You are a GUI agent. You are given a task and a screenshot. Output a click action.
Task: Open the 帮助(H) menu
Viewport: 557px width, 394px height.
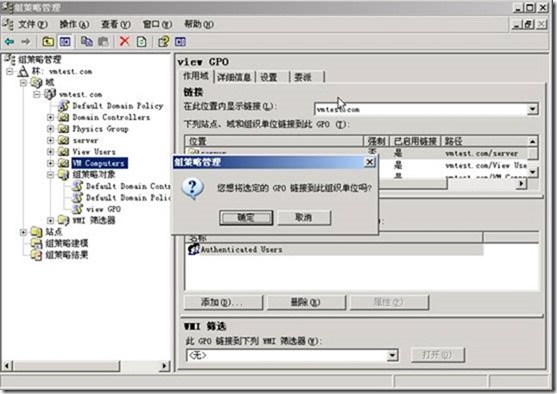pos(199,25)
